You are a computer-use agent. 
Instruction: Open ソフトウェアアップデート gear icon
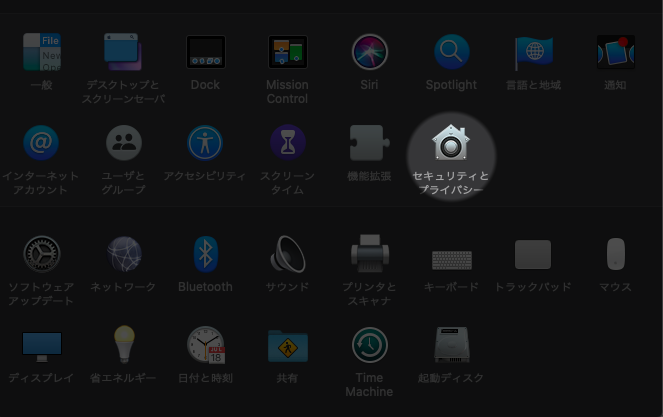click(42, 254)
